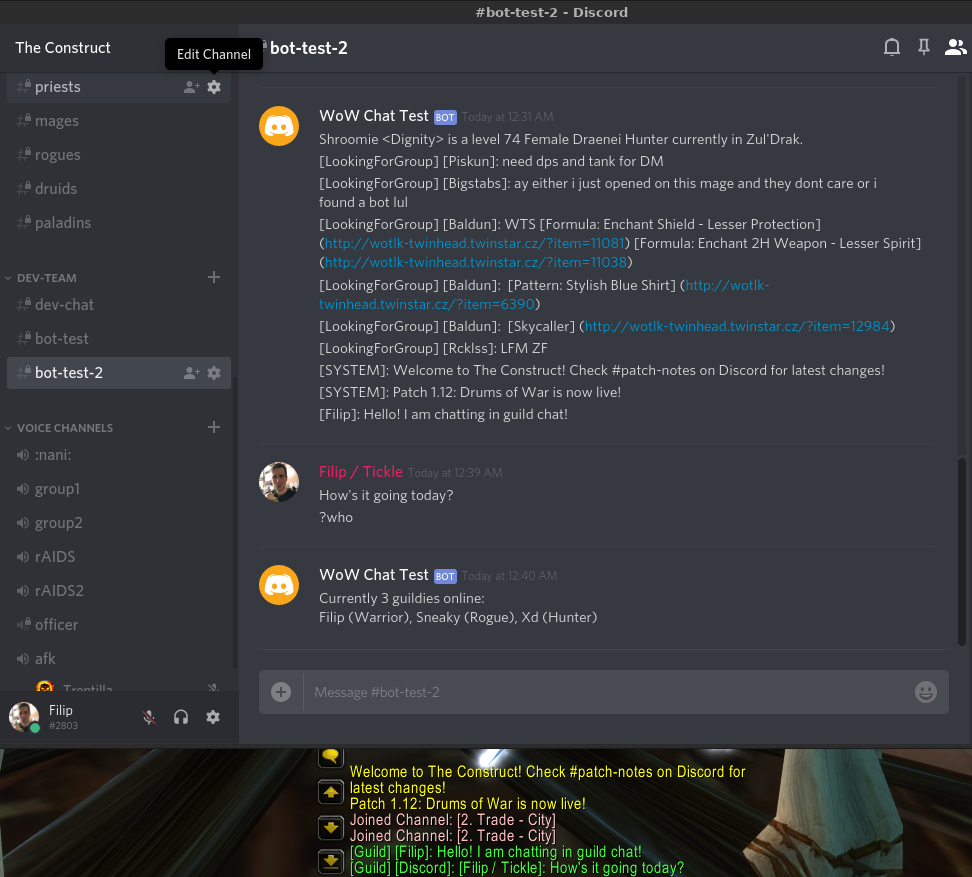Open WoW Chat Test avatar at 12:31 AM

(279, 126)
